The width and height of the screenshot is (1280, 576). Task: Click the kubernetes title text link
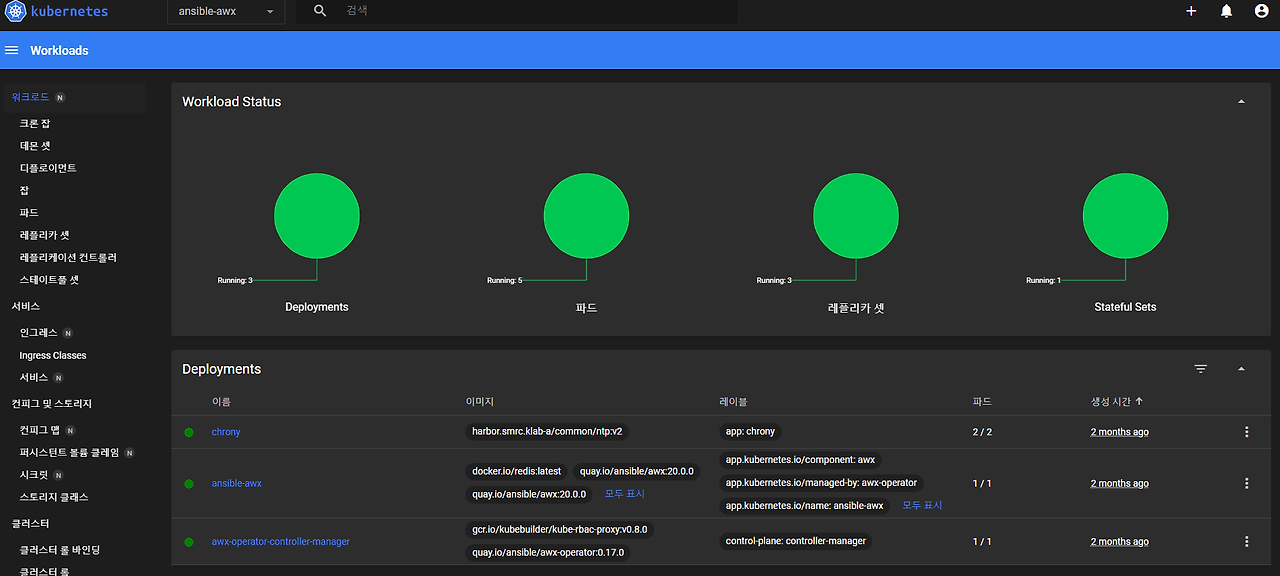point(69,11)
